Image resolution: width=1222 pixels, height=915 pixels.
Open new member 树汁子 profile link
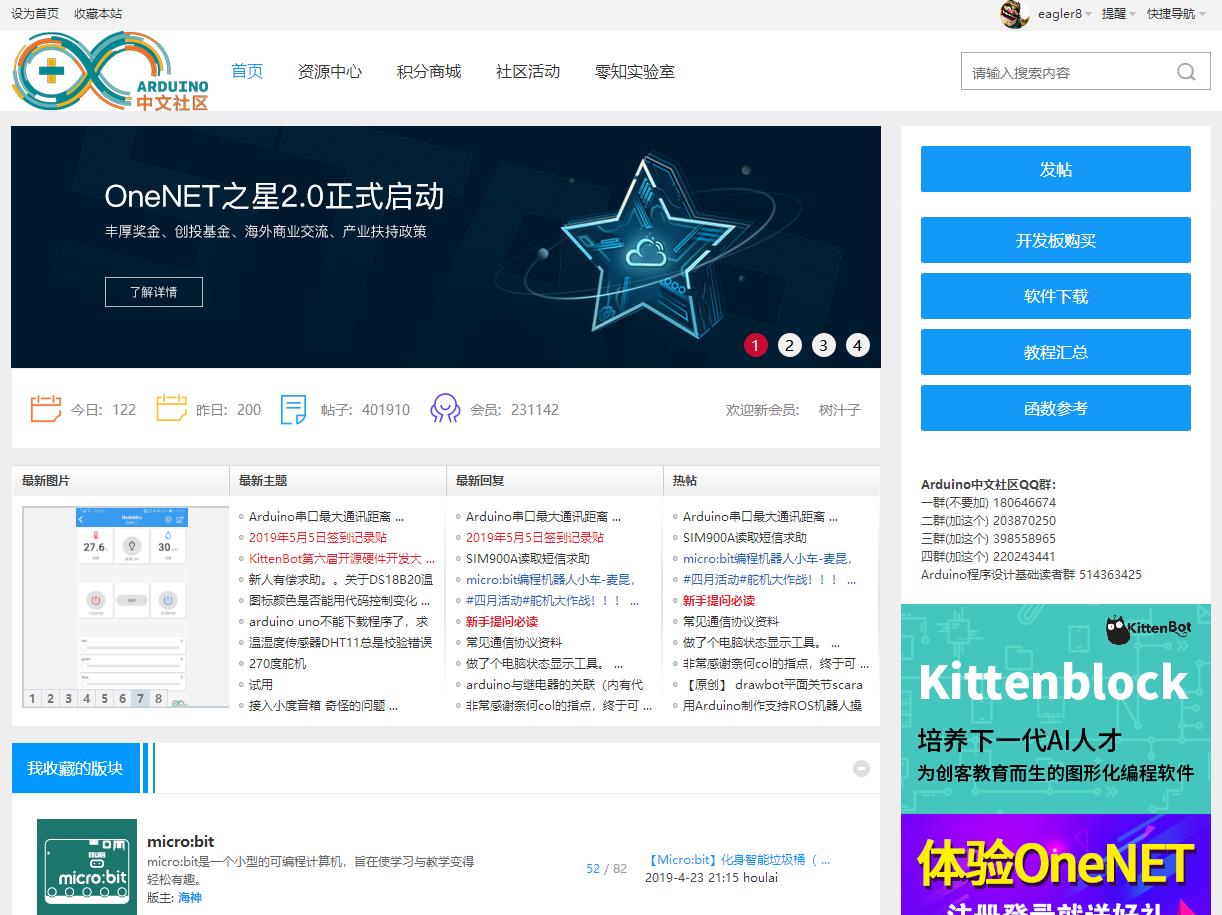[x=840, y=409]
